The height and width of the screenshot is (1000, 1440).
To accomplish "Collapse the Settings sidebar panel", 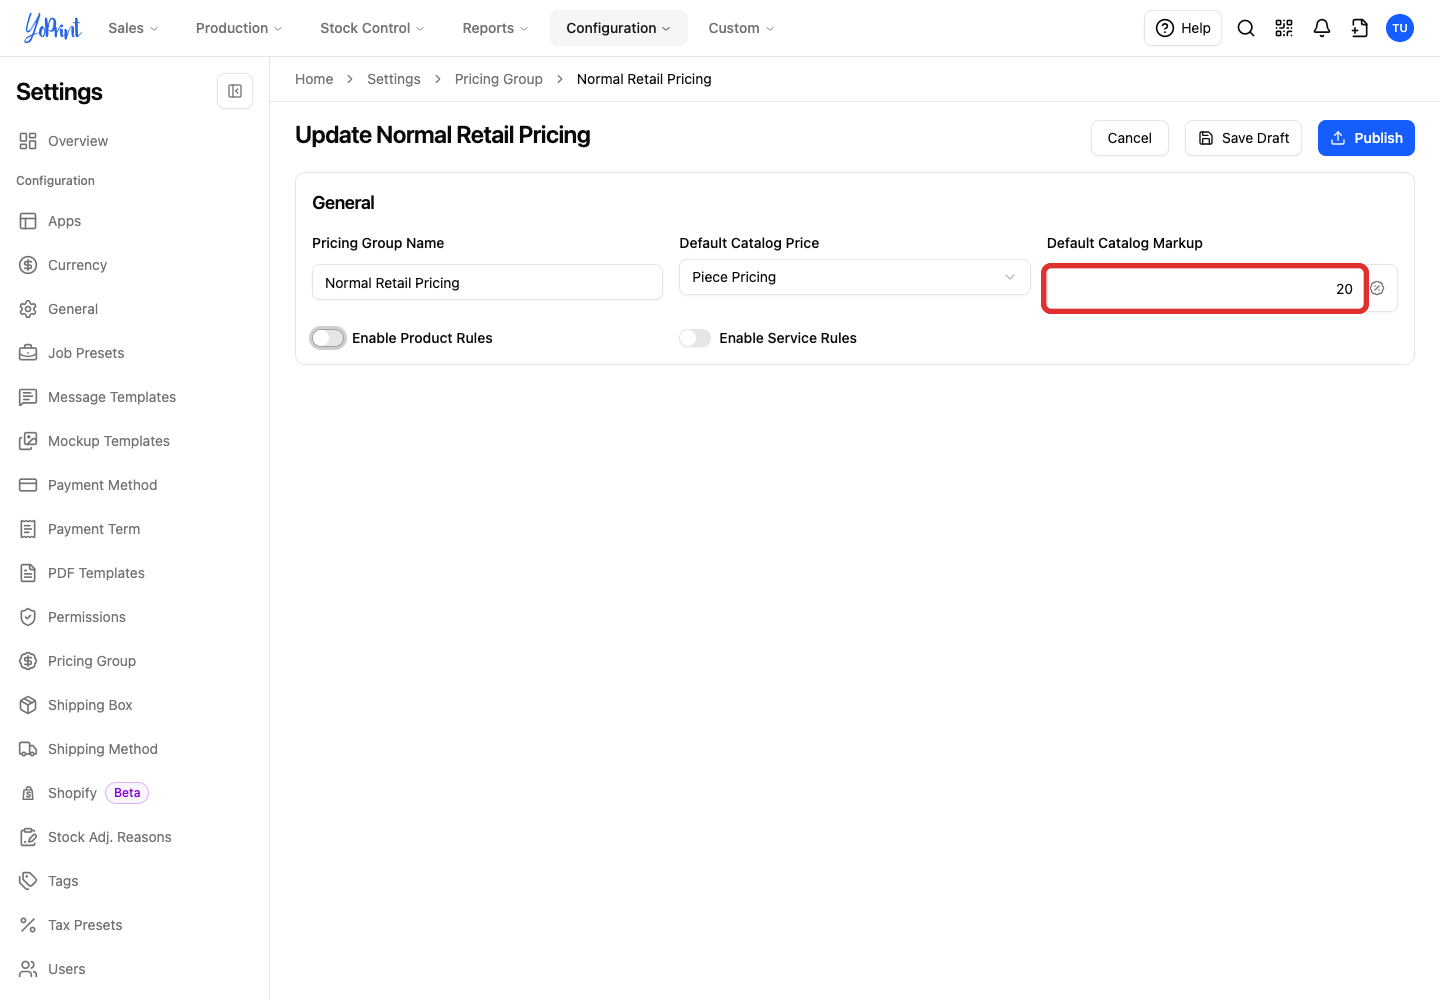I will (x=235, y=91).
